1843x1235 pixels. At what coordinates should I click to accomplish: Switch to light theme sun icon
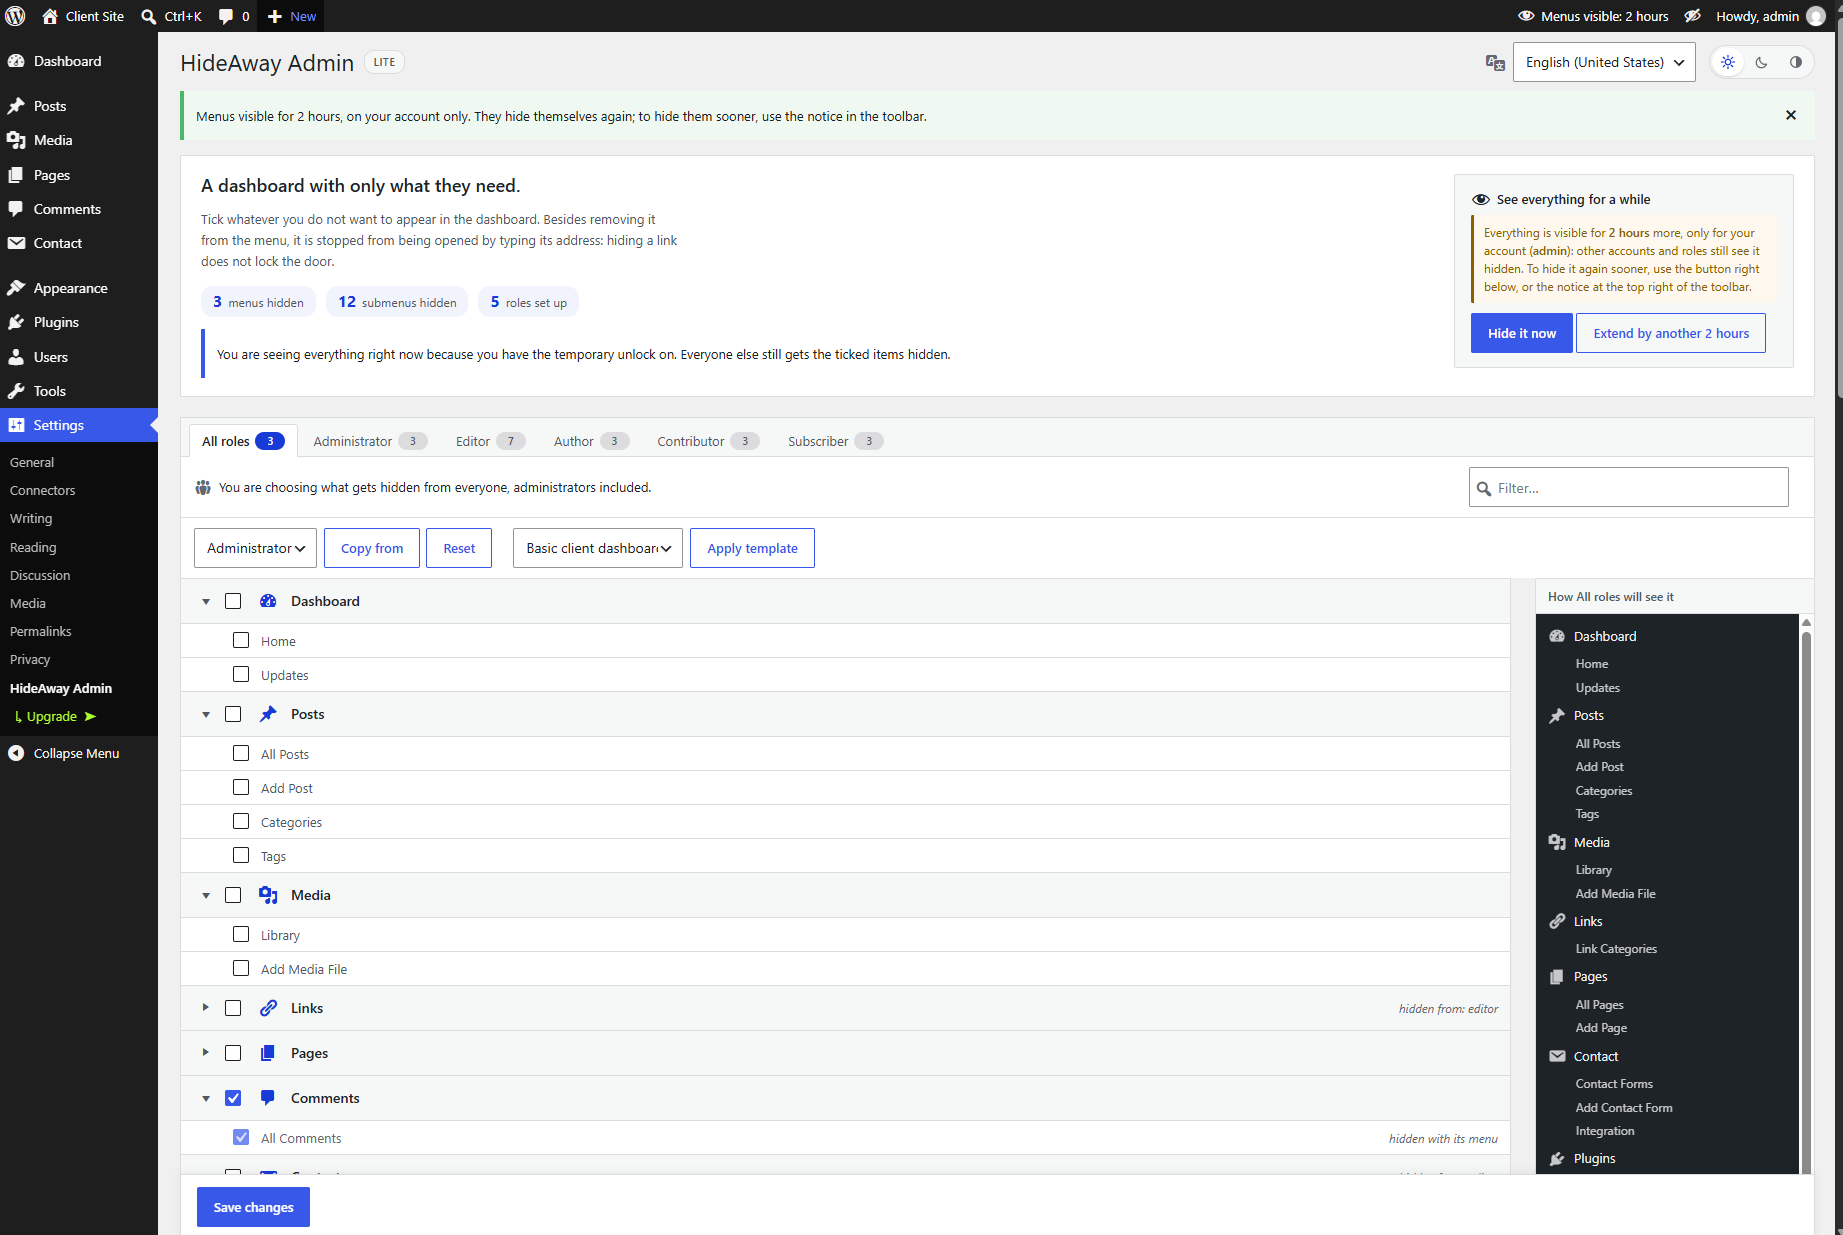point(1728,62)
